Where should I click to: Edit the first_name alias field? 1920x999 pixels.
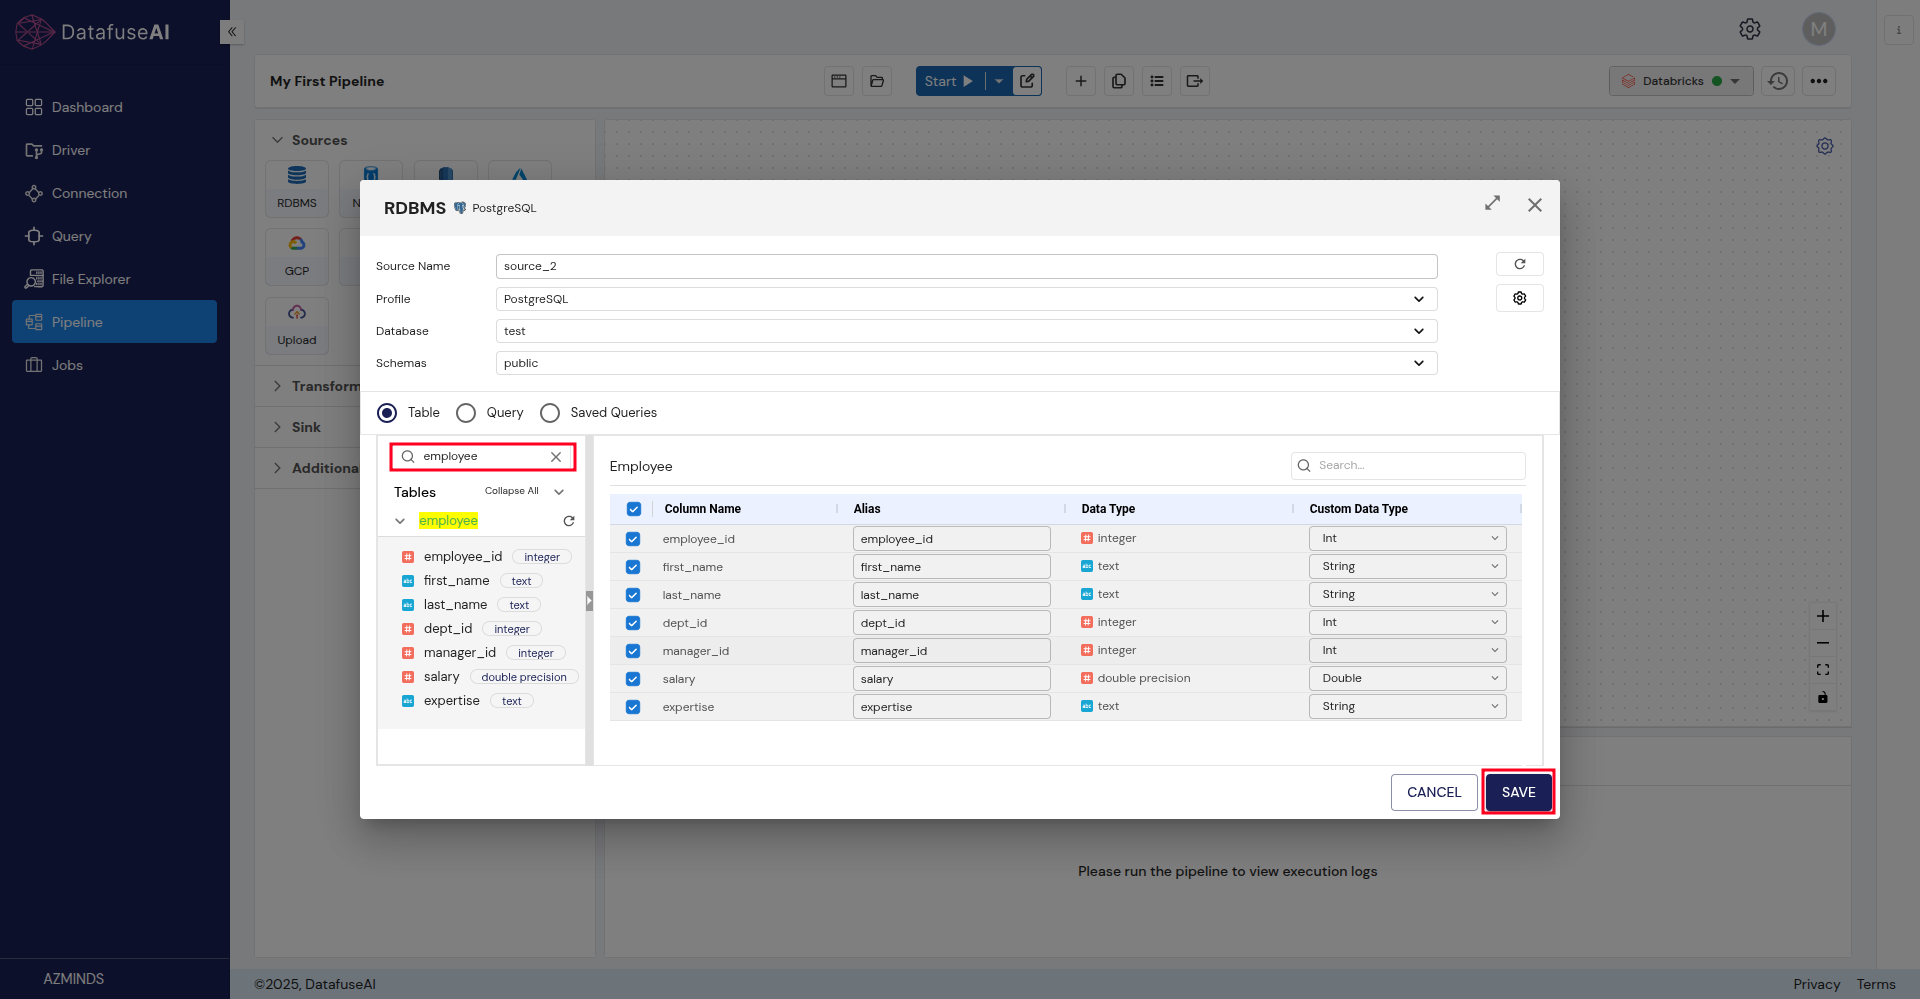point(950,567)
